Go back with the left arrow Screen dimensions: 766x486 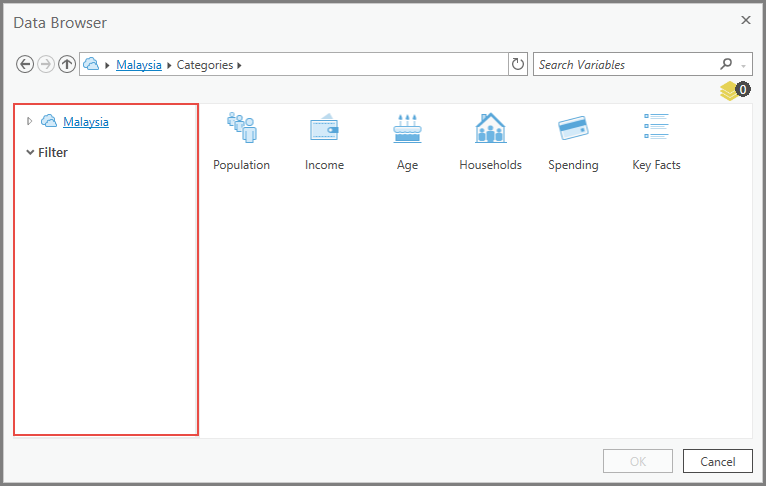[25, 64]
